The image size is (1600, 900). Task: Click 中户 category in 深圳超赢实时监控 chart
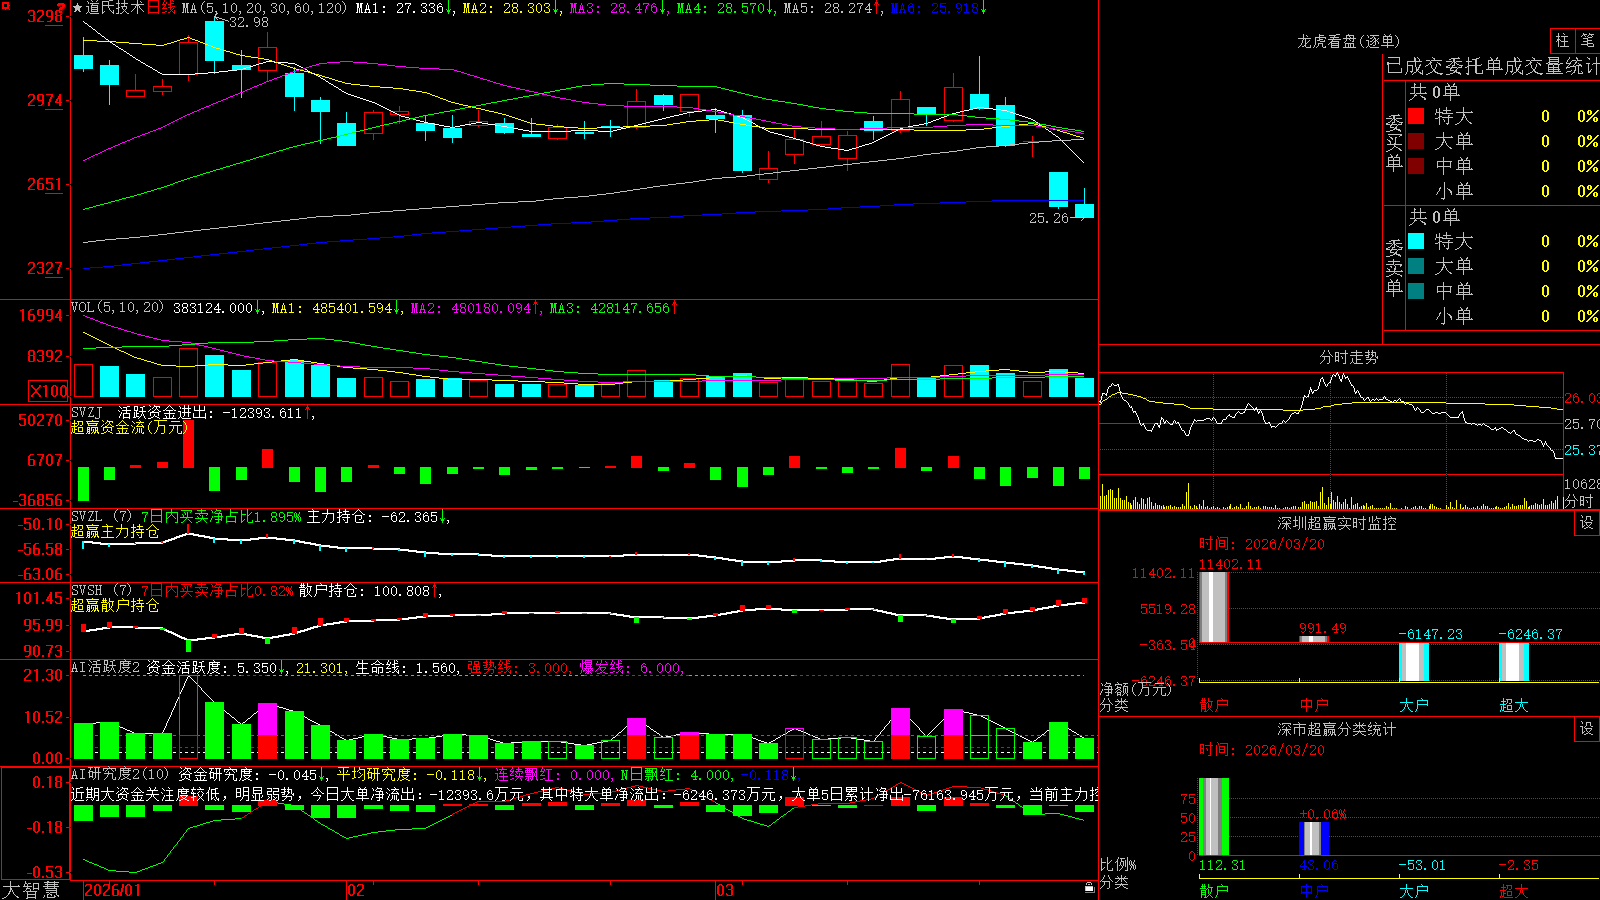(1313, 705)
